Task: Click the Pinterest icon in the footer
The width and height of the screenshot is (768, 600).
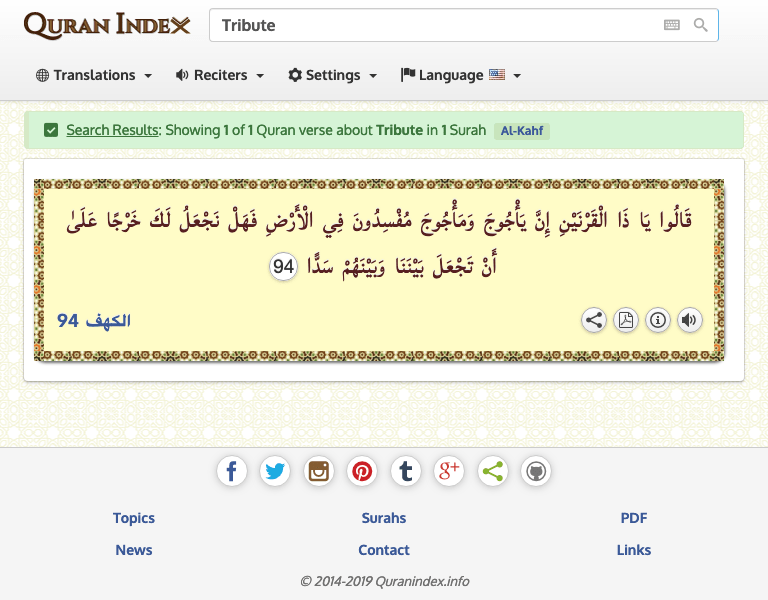Action: coord(362,471)
